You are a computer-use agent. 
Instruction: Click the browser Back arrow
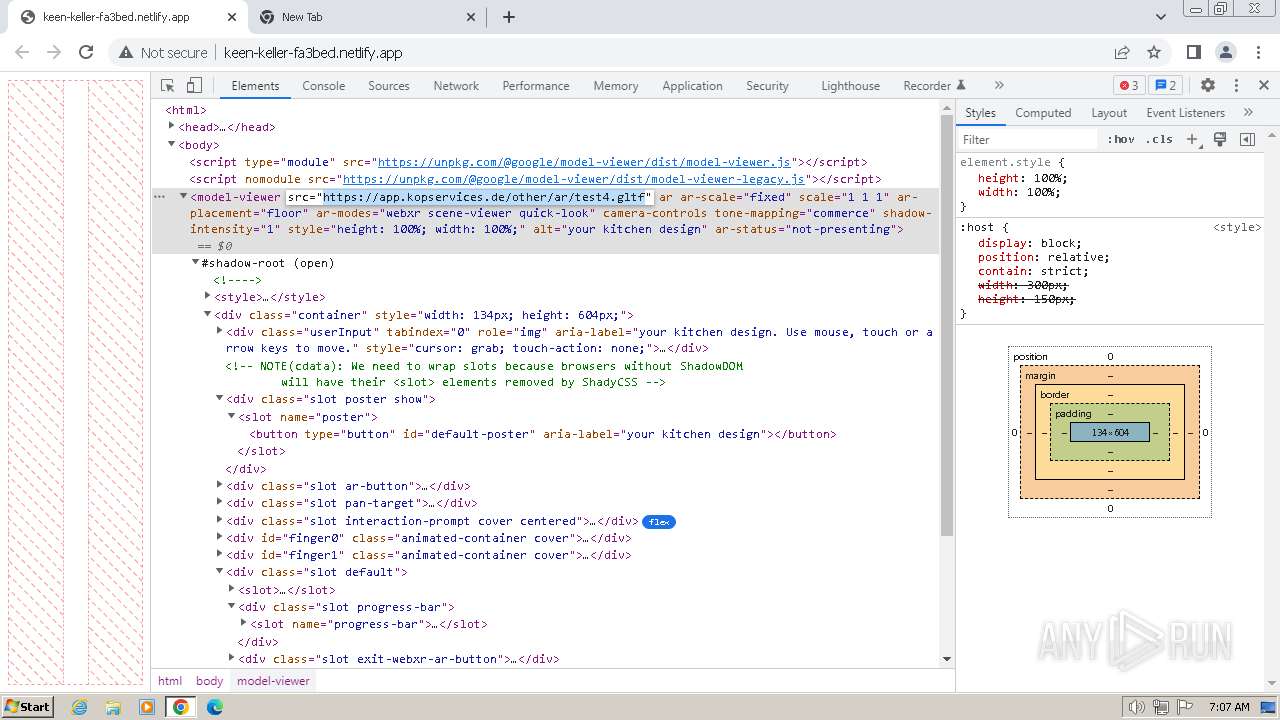(22, 52)
